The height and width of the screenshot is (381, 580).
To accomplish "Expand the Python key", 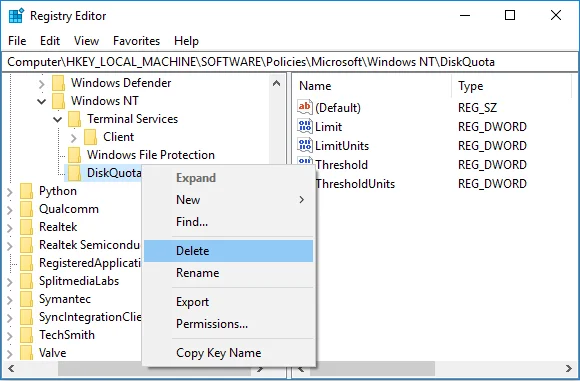I will tap(10, 192).
